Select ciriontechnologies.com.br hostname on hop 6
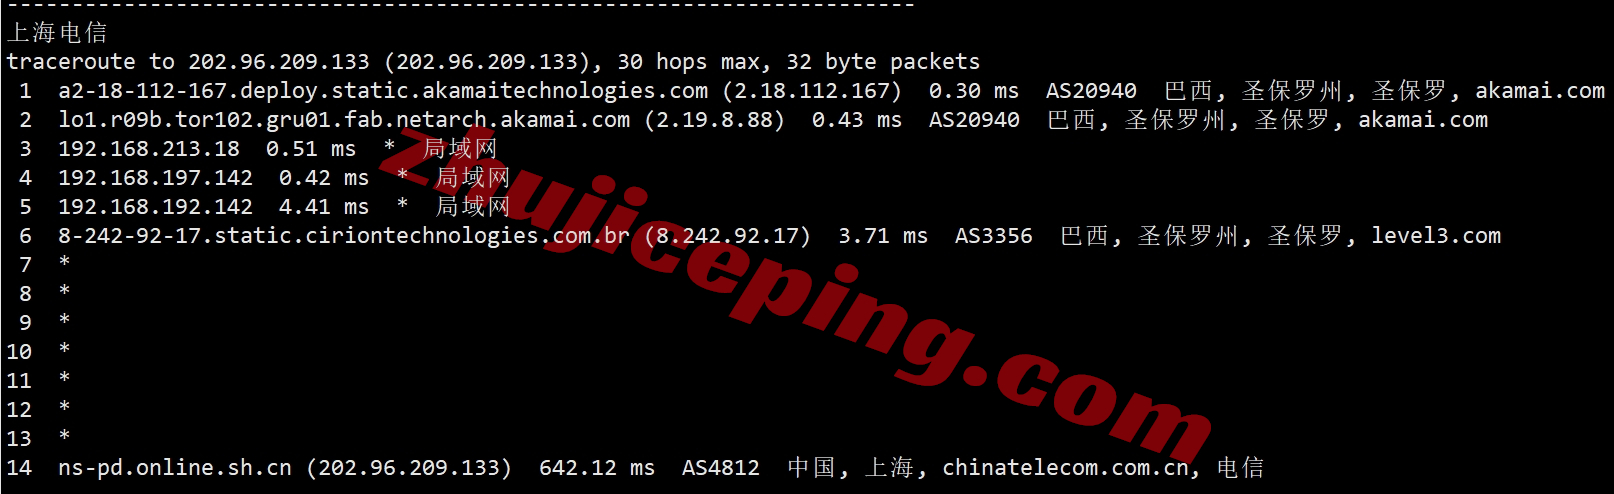 [344, 236]
